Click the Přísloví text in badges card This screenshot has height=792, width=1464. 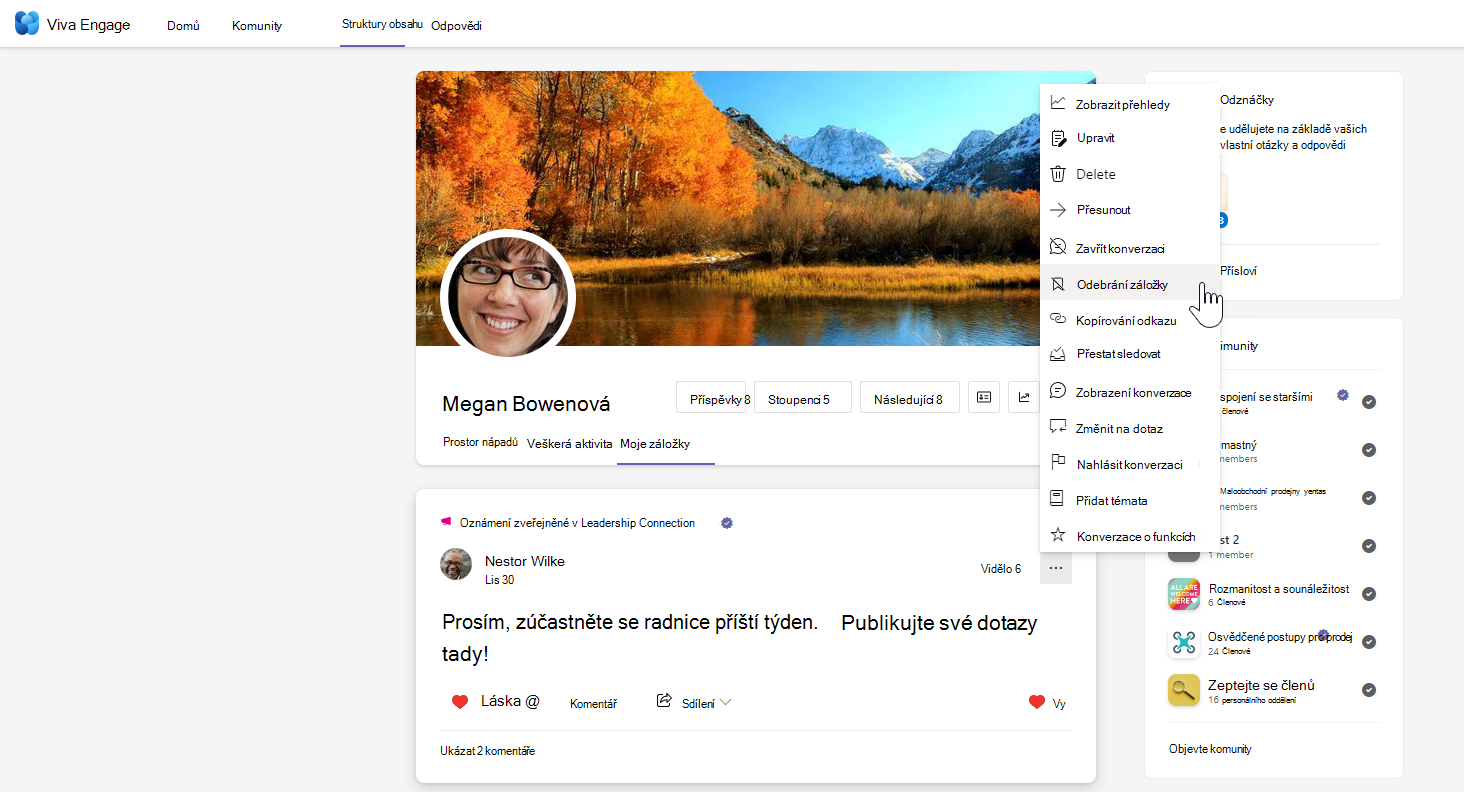tap(1238, 271)
